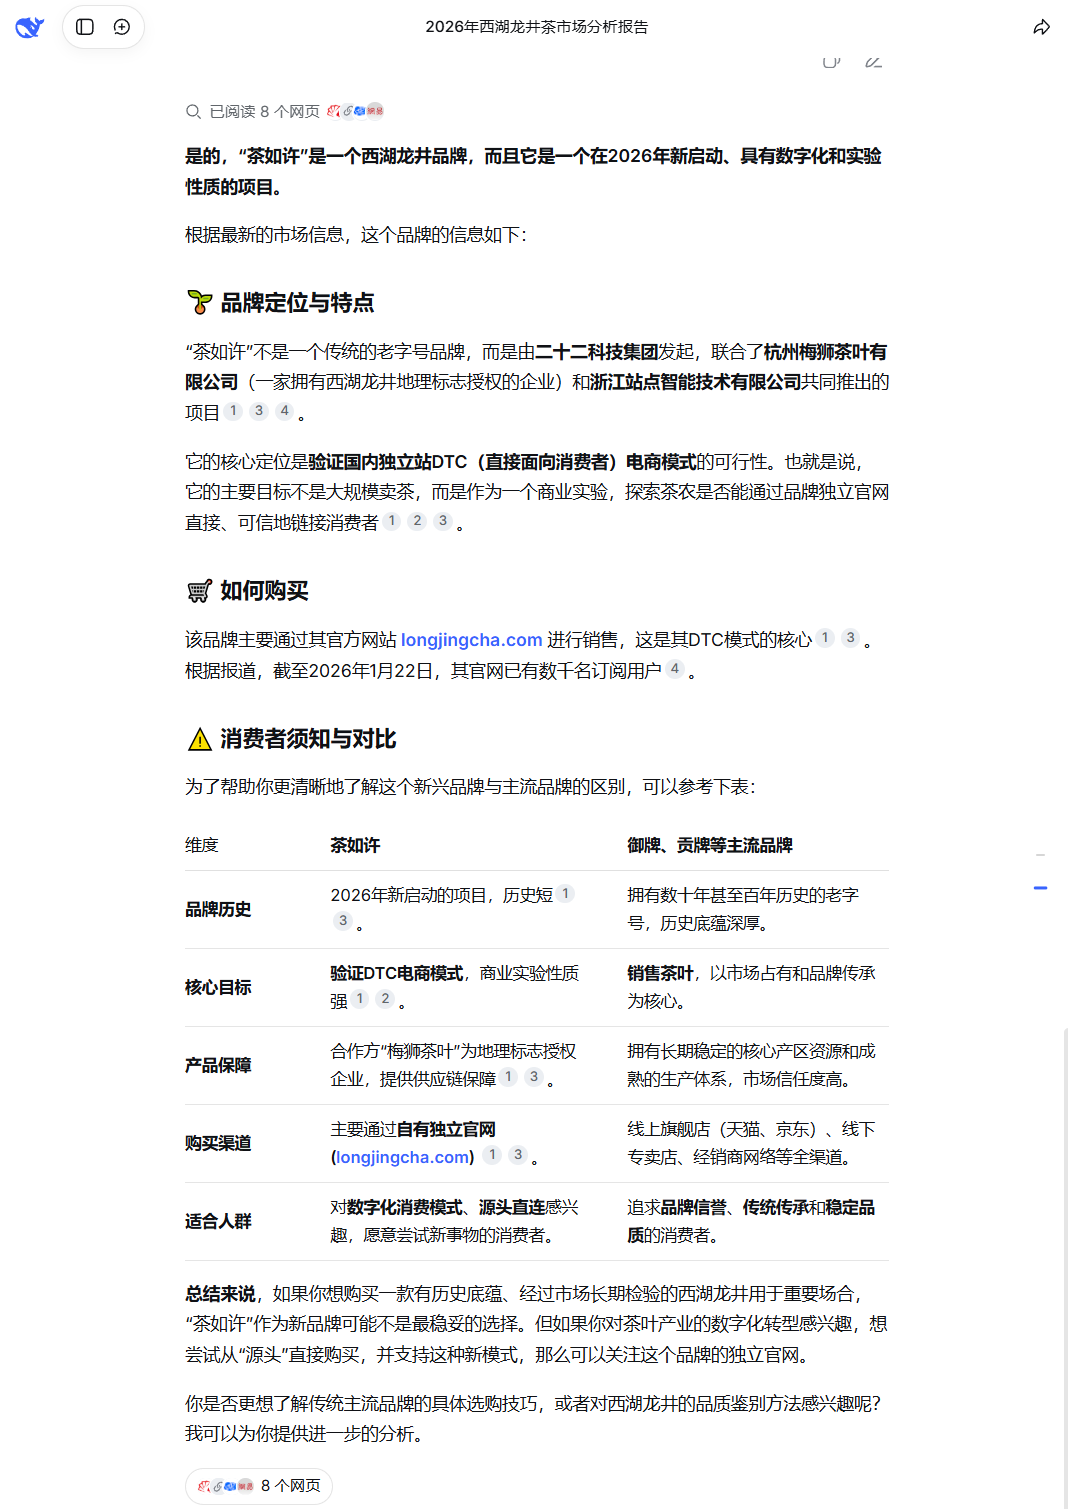Open citation 2 in 核心目标 table row
This screenshot has width=1068, height=1509.
tap(385, 999)
